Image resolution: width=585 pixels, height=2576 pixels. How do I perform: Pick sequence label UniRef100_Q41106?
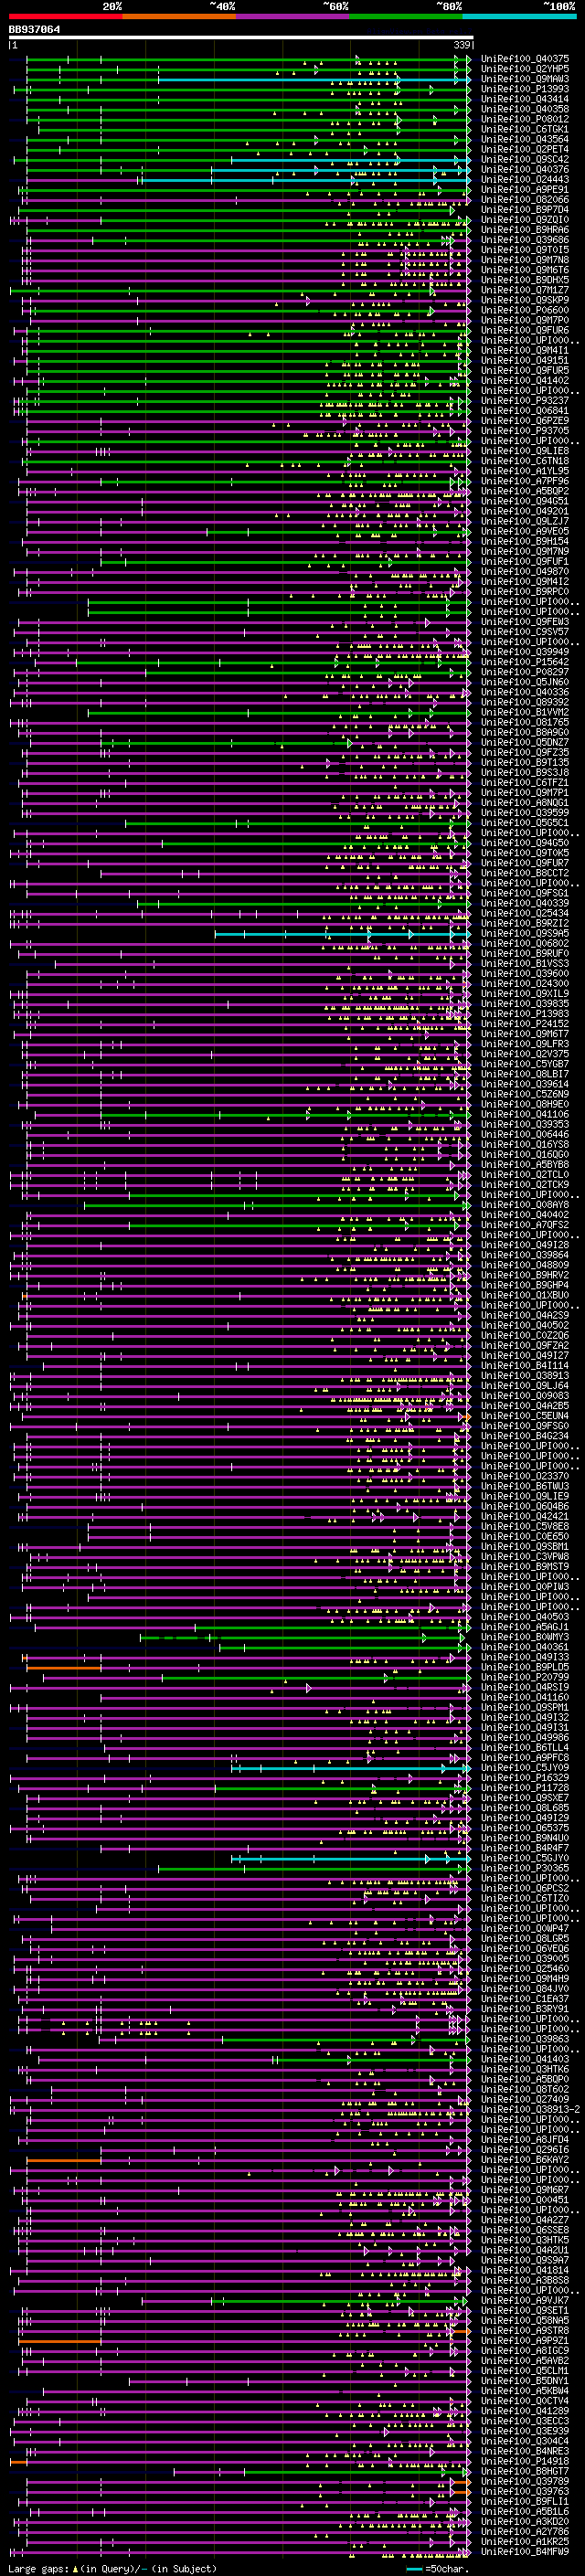pyautogui.click(x=525, y=1114)
